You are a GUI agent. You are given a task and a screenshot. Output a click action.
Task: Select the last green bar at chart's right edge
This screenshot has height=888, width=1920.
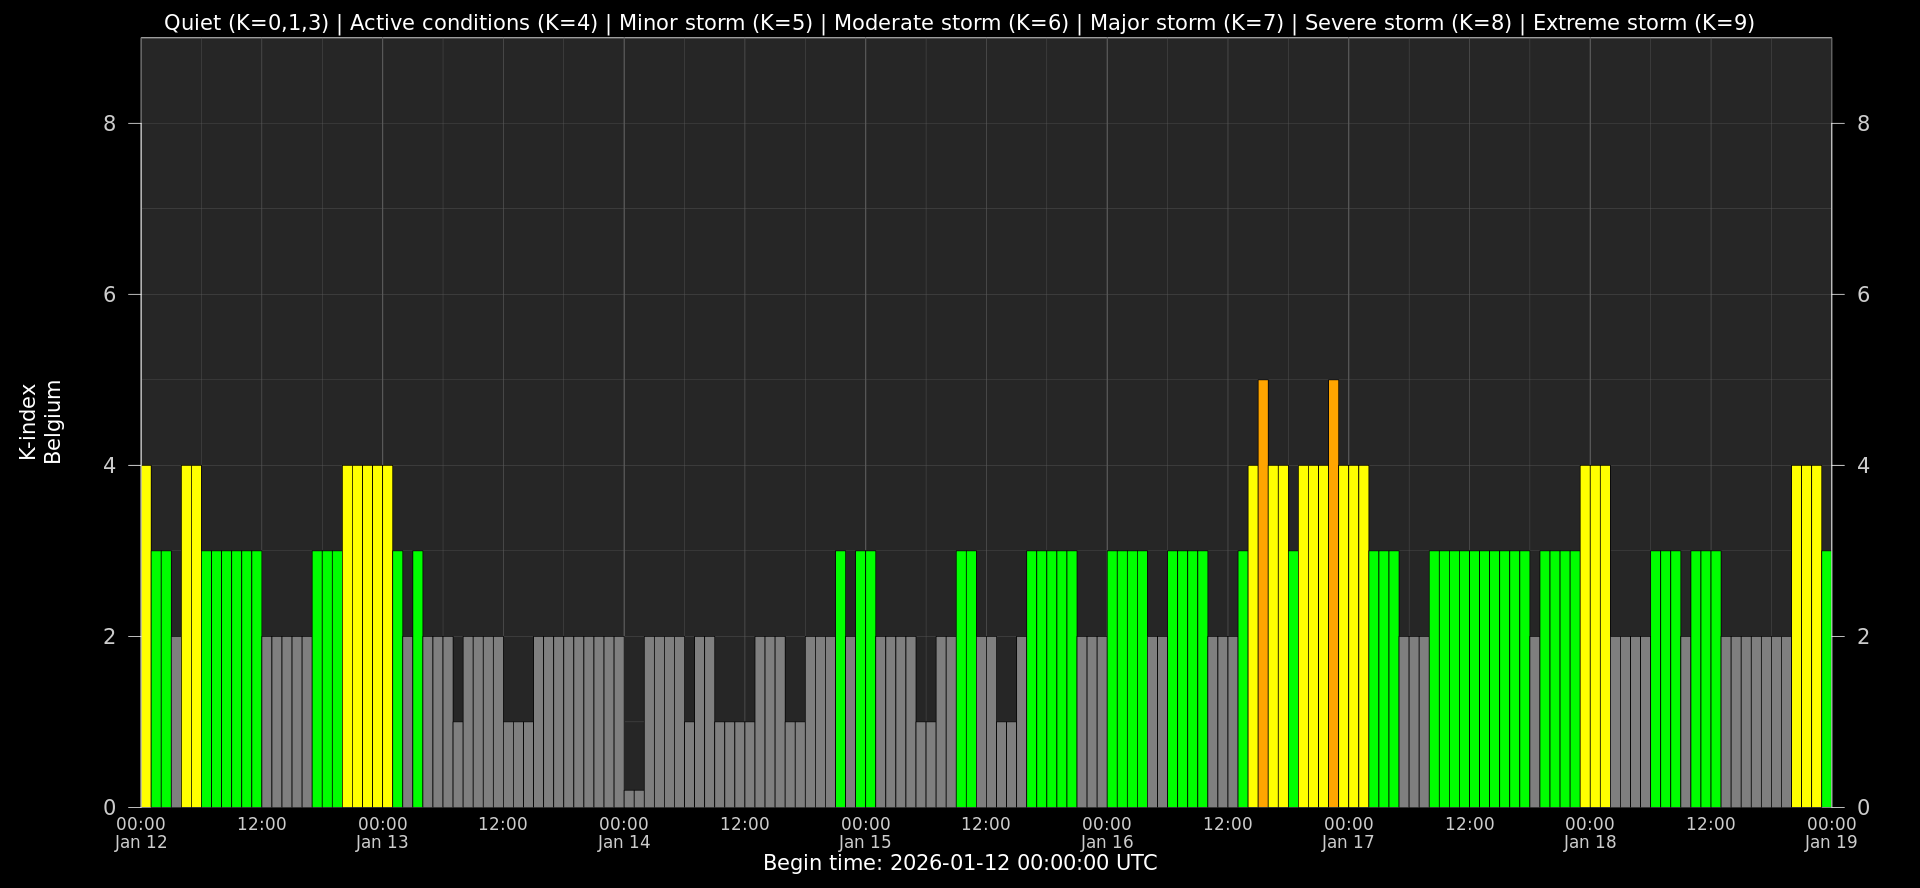(1827, 678)
